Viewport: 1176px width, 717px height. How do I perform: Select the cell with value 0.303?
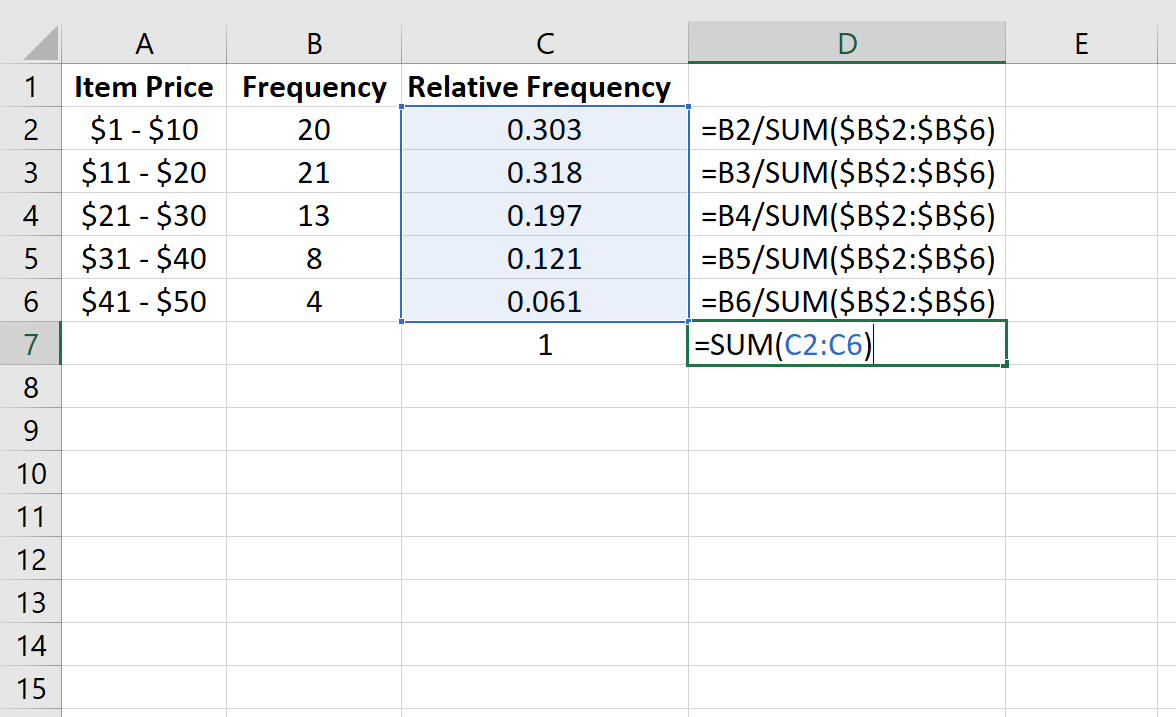544,129
